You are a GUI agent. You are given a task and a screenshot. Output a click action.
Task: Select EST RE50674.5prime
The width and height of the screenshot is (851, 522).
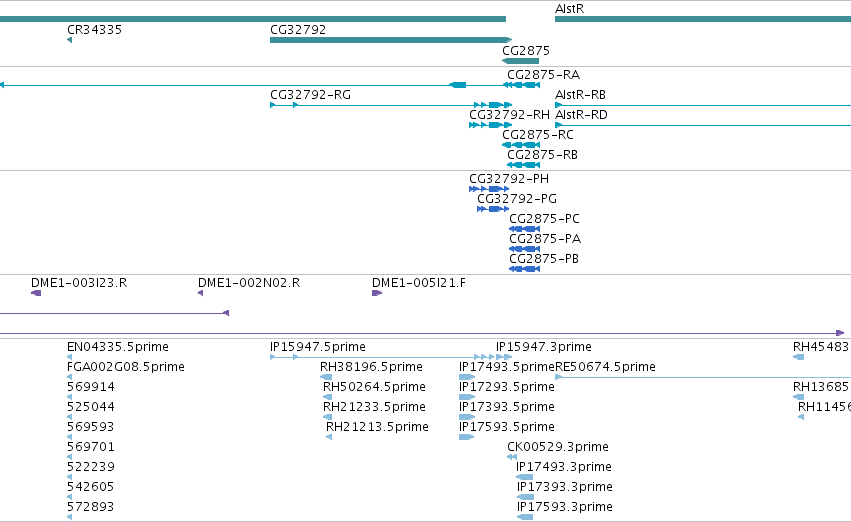coord(703,377)
